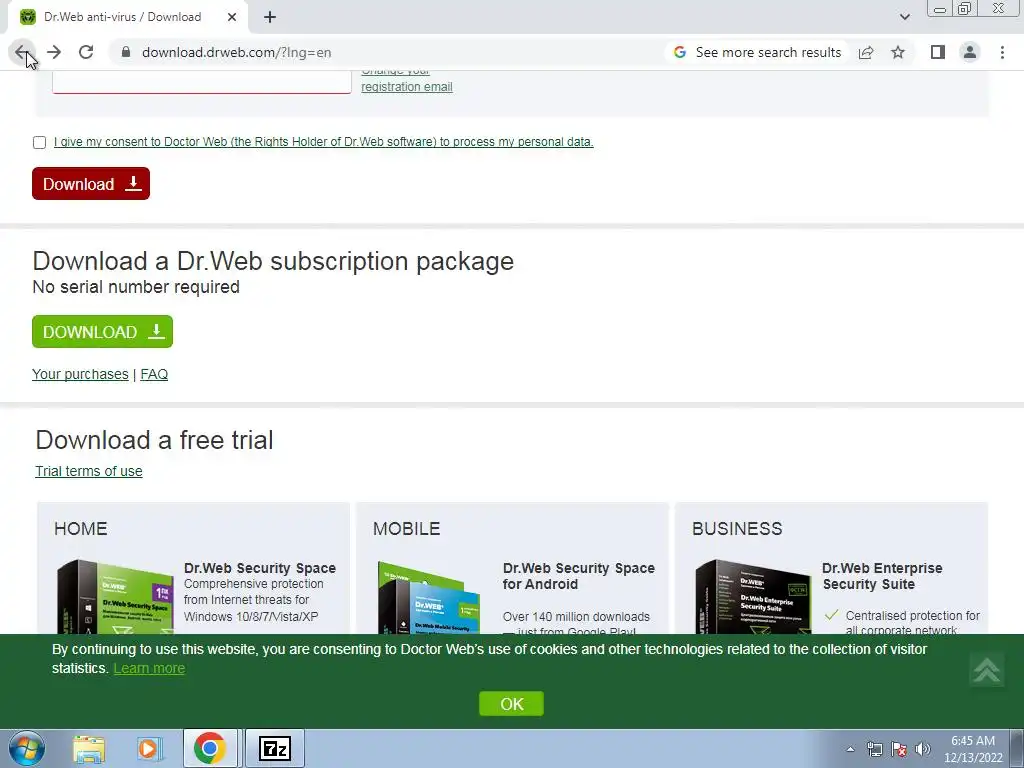Click the BUSINESS category heading
Screen dimensions: 1024x768
[x=737, y=528]
